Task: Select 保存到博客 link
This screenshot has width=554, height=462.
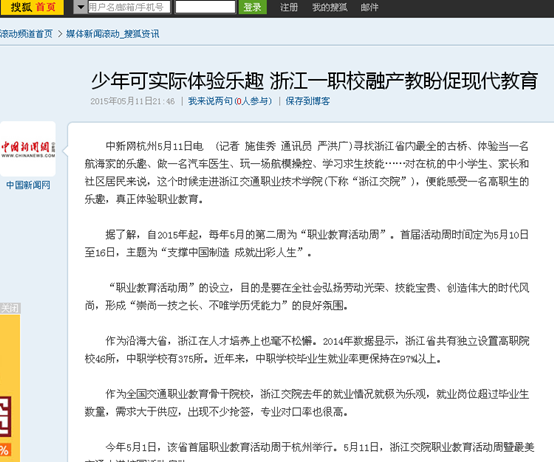Action: pyautogui.click(x=307, y=101)
